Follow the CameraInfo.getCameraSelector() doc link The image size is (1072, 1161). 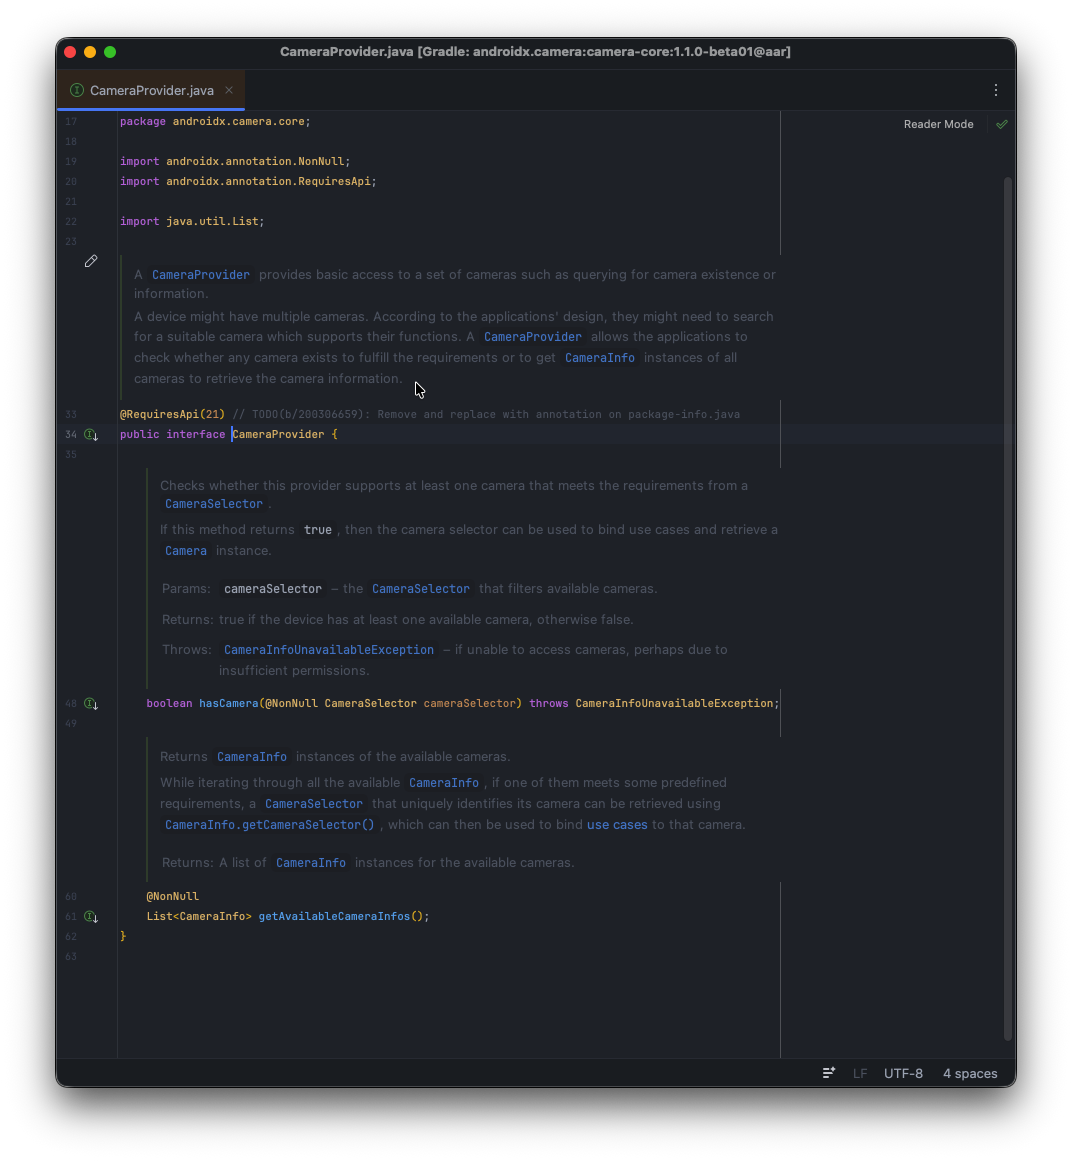269,825
